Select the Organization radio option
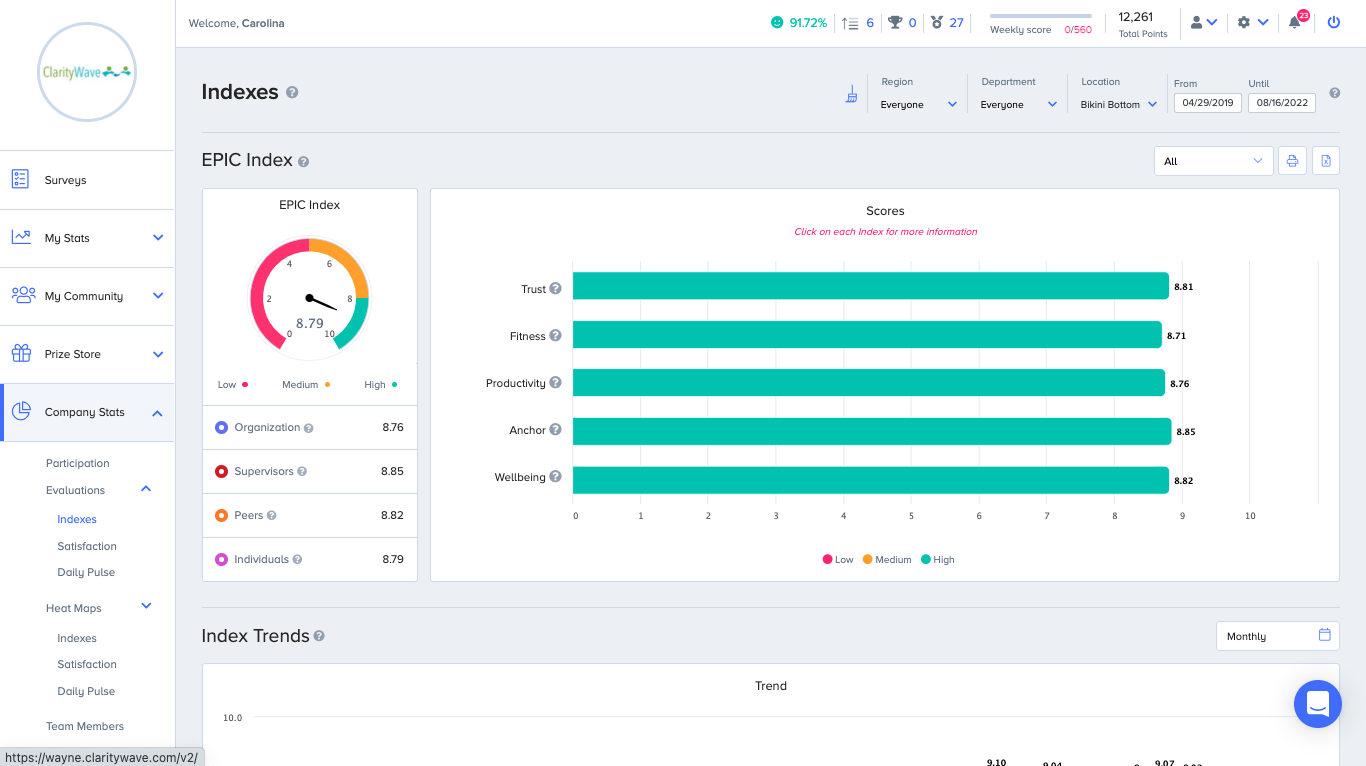The image size is (1366, 766). 222,427
